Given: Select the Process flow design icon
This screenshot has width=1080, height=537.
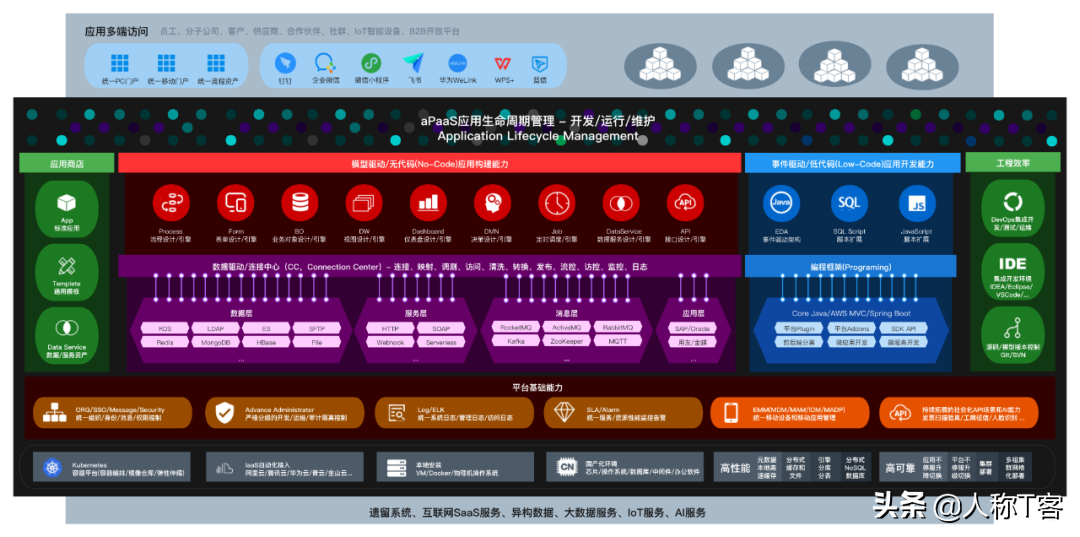Looking at the screenshot, I should [171, 203].
